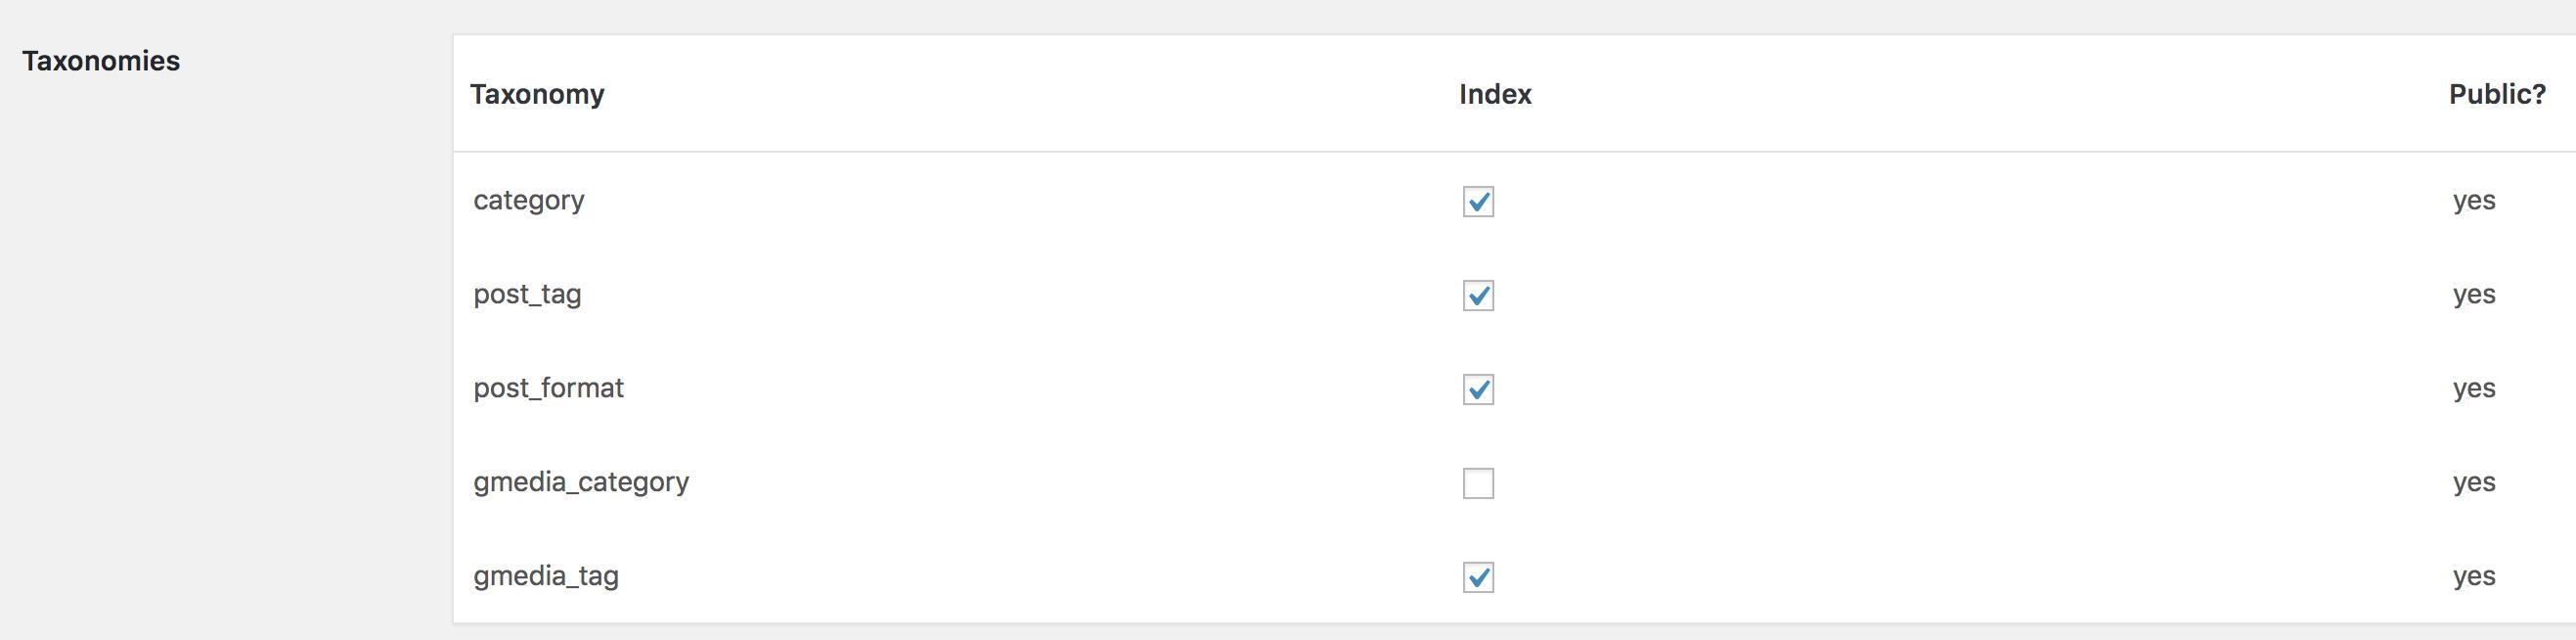Screen dimensions: 2576x640
Task: Click the Public? column header
Action: point(2497,94)
